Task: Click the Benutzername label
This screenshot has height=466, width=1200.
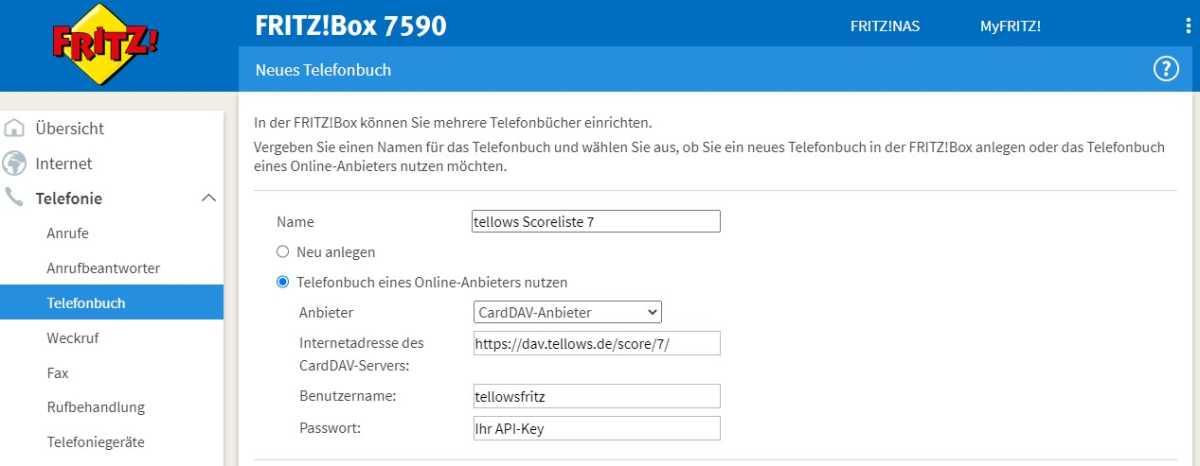Action: (348, 396)
